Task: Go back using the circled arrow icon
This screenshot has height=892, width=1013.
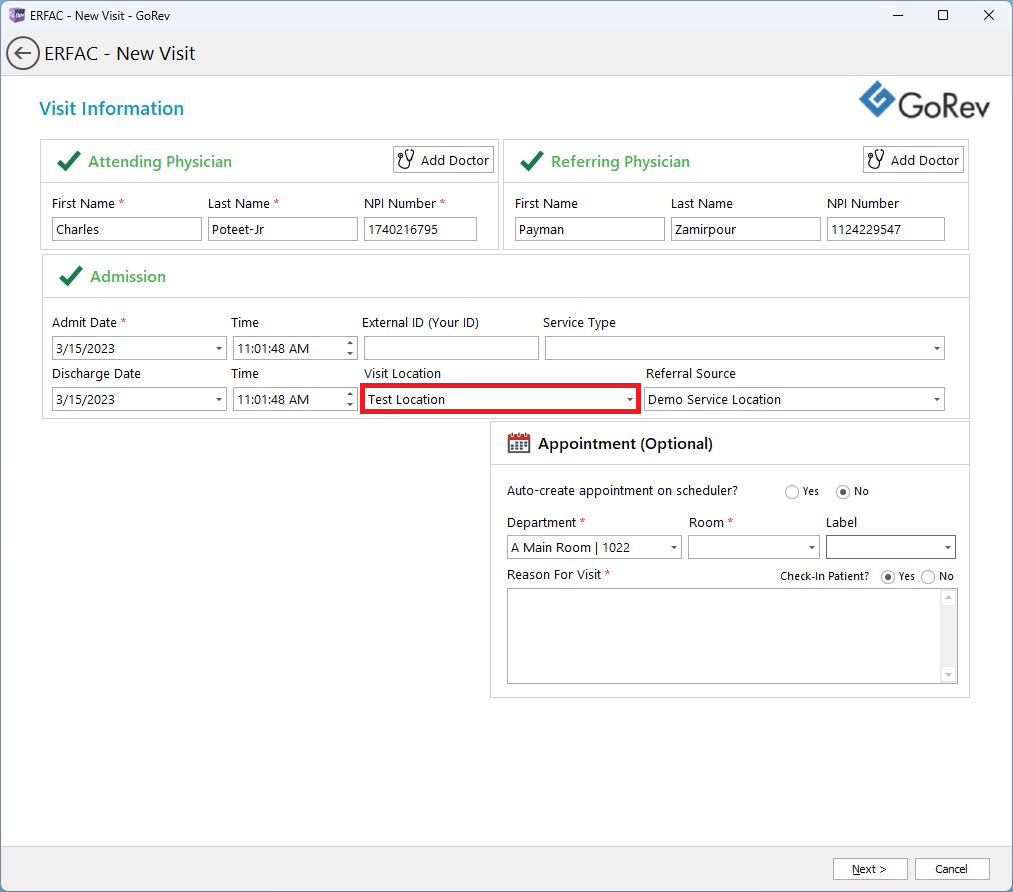Action: [23, 54]
